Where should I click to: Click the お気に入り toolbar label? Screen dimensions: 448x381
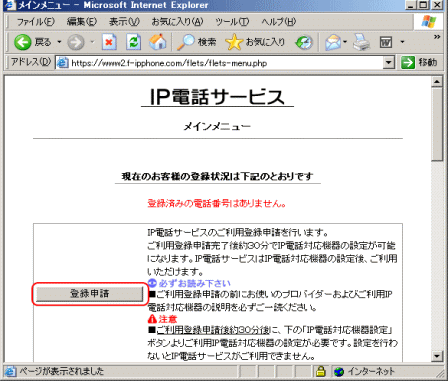(x=265, y=42)
